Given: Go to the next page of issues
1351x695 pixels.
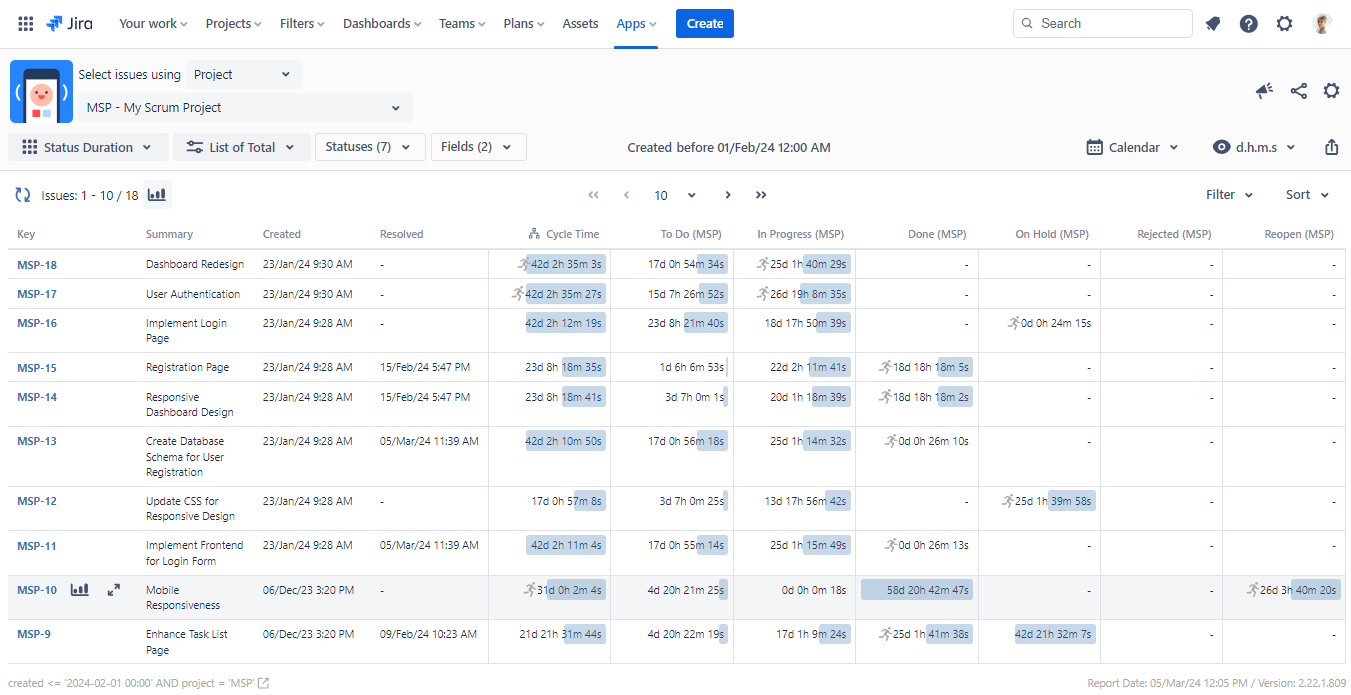Looking at the screenshot, I should click(727, 195).
